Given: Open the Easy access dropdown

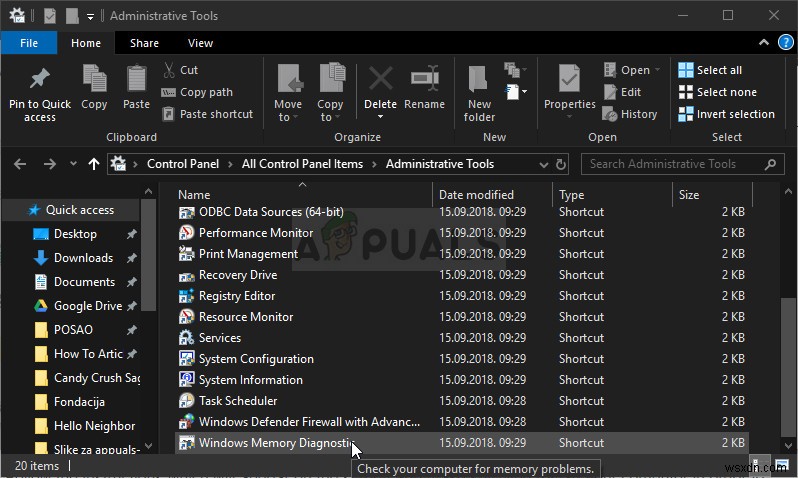Looking at the screenshot, I should click(x=516, y=92).
